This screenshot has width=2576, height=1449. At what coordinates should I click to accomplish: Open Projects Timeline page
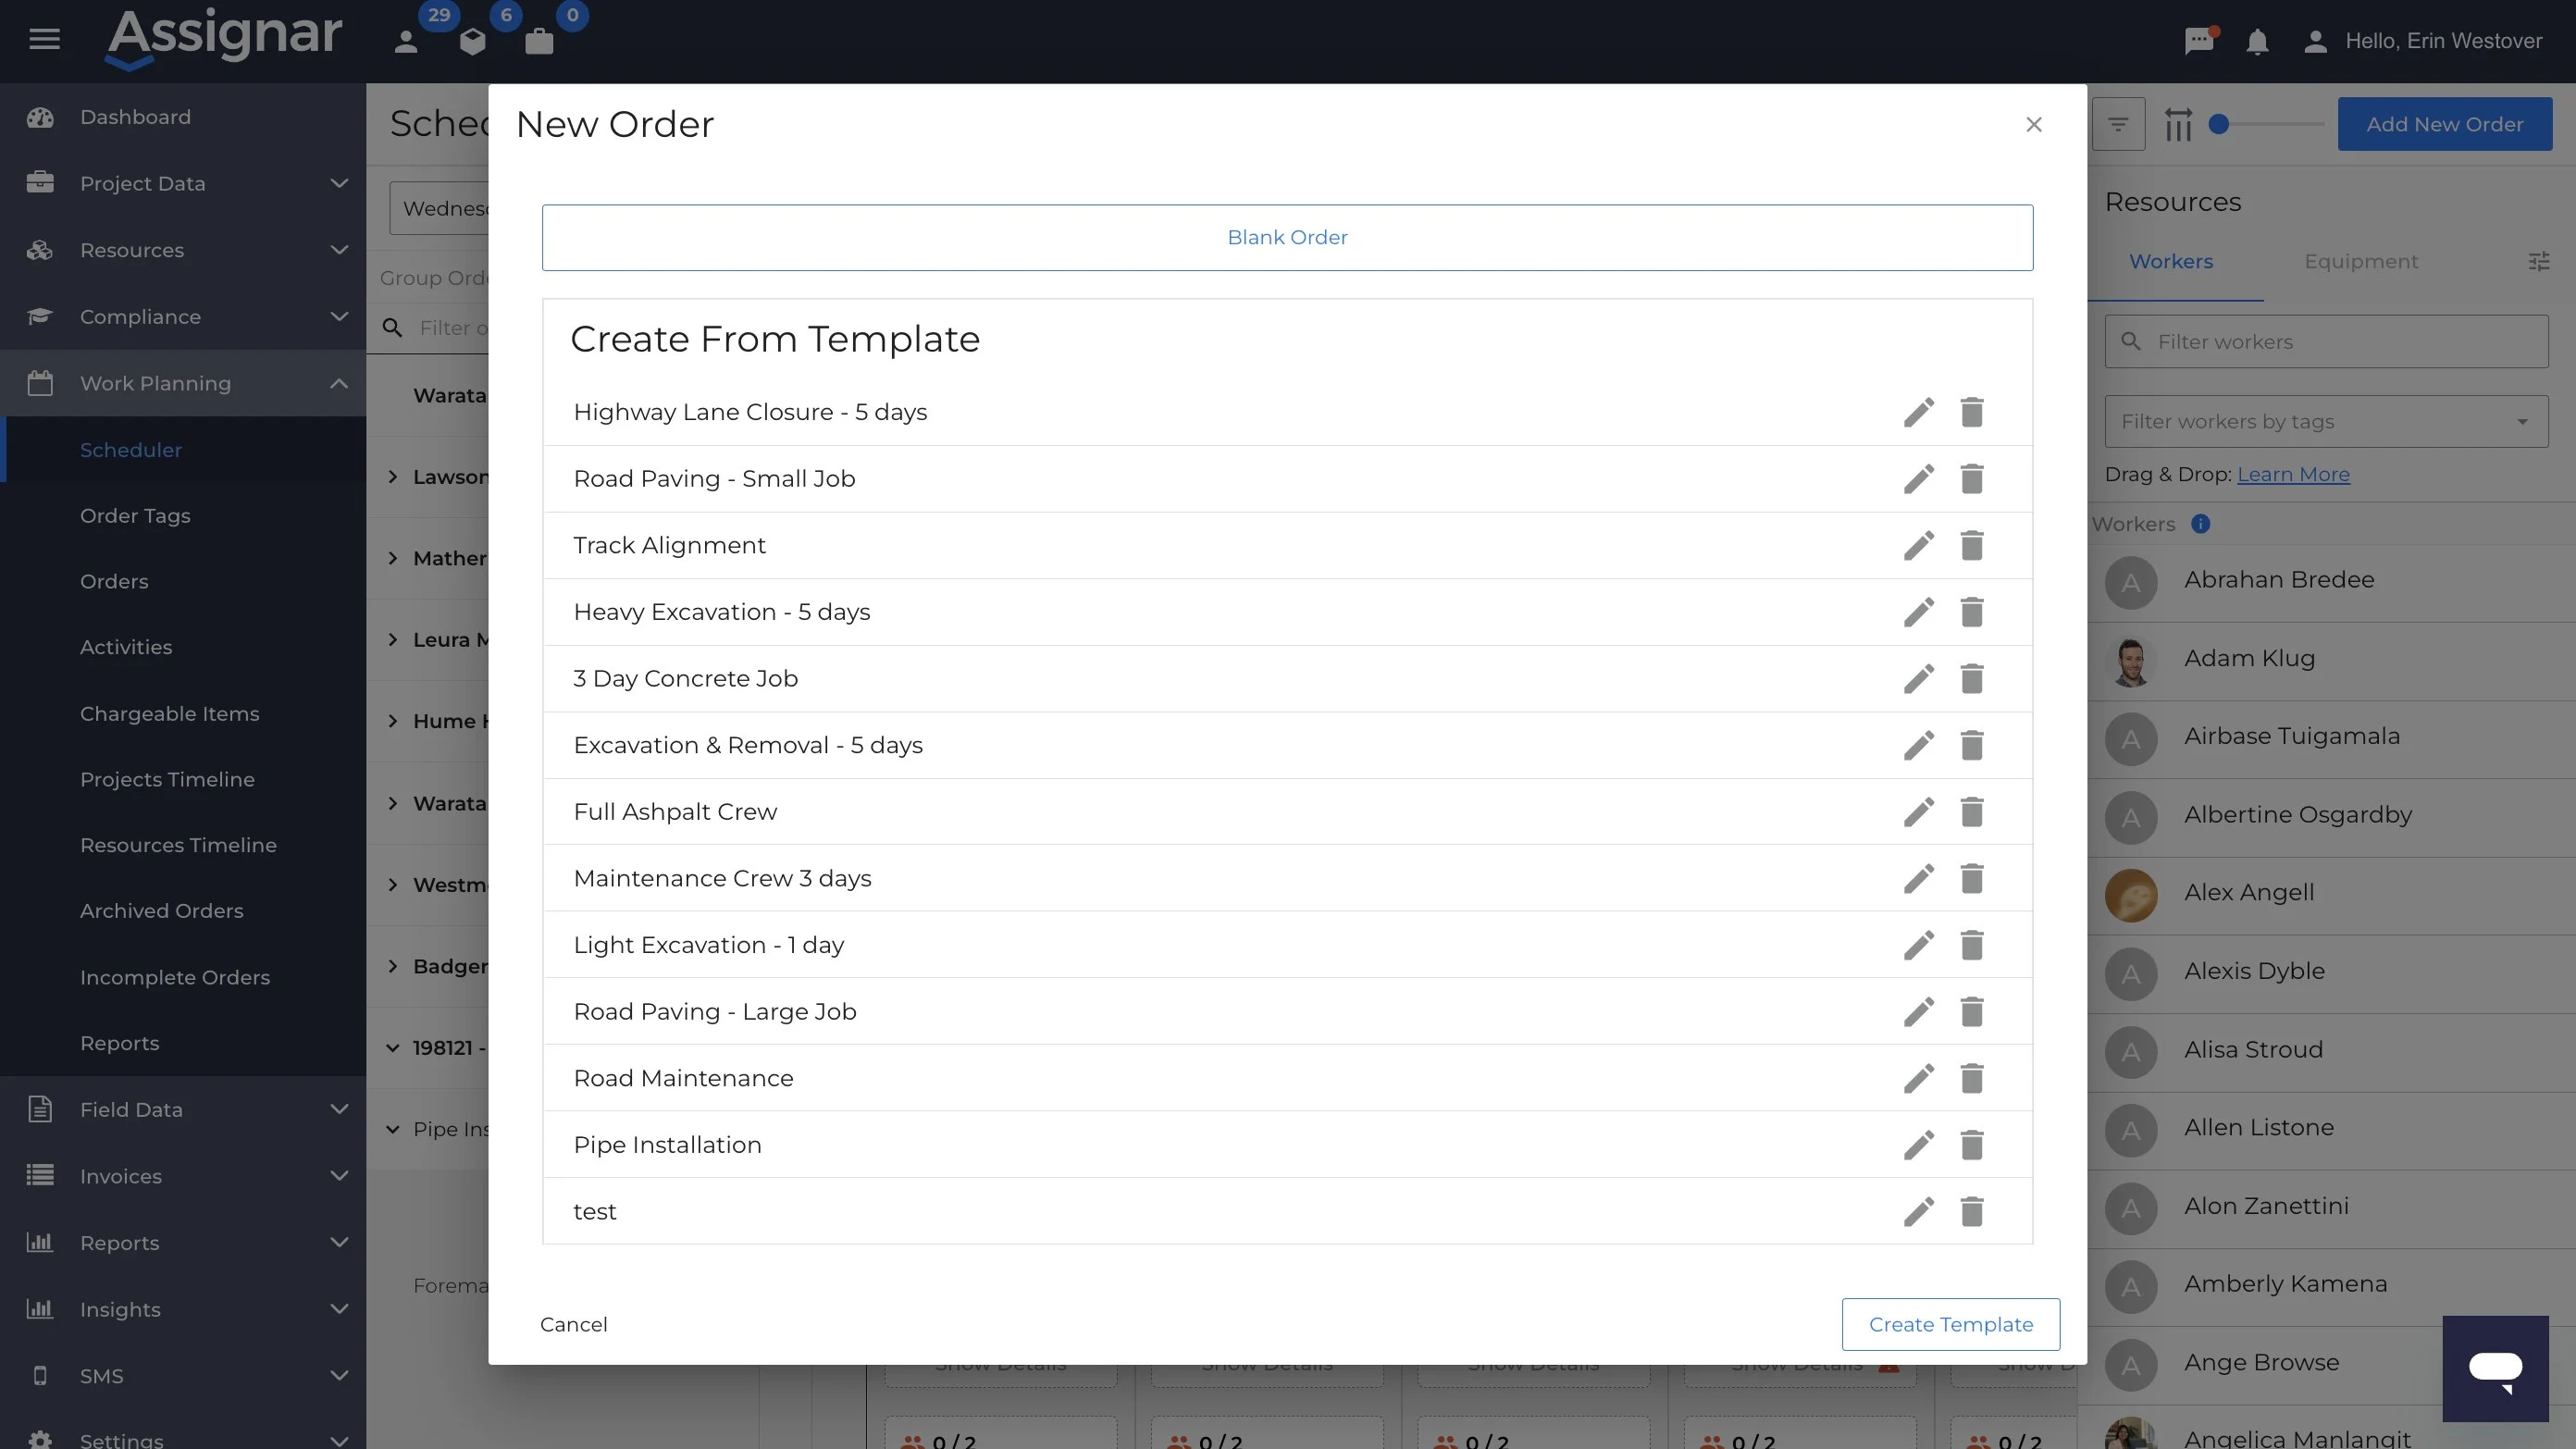click(x=167, y=779)
